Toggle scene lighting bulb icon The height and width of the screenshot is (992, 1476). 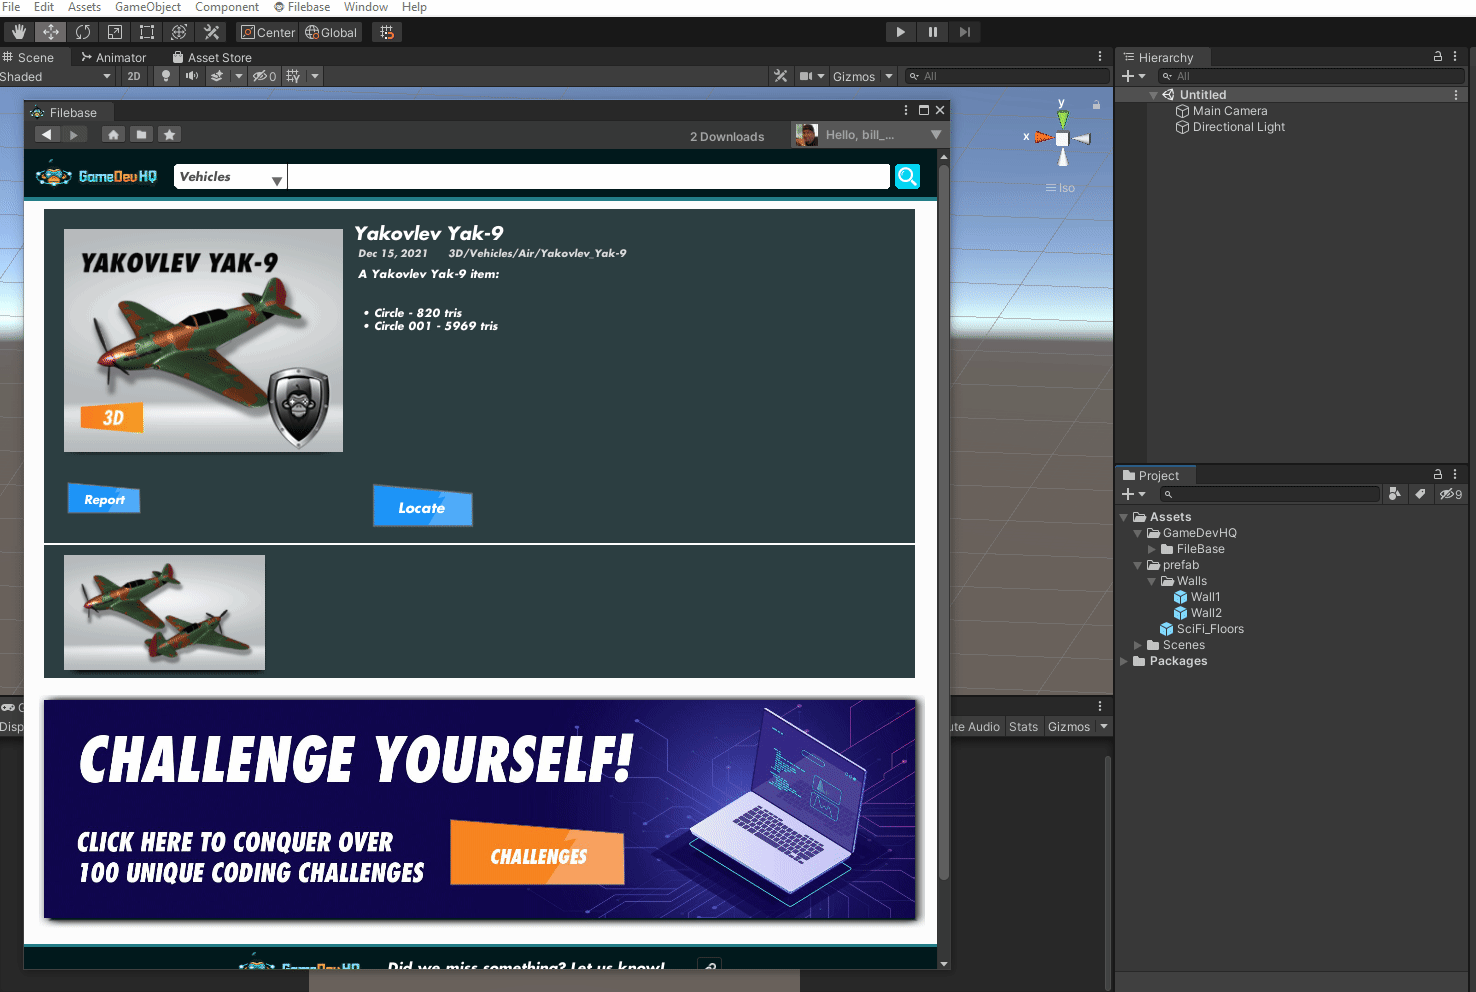pos(166,76)
